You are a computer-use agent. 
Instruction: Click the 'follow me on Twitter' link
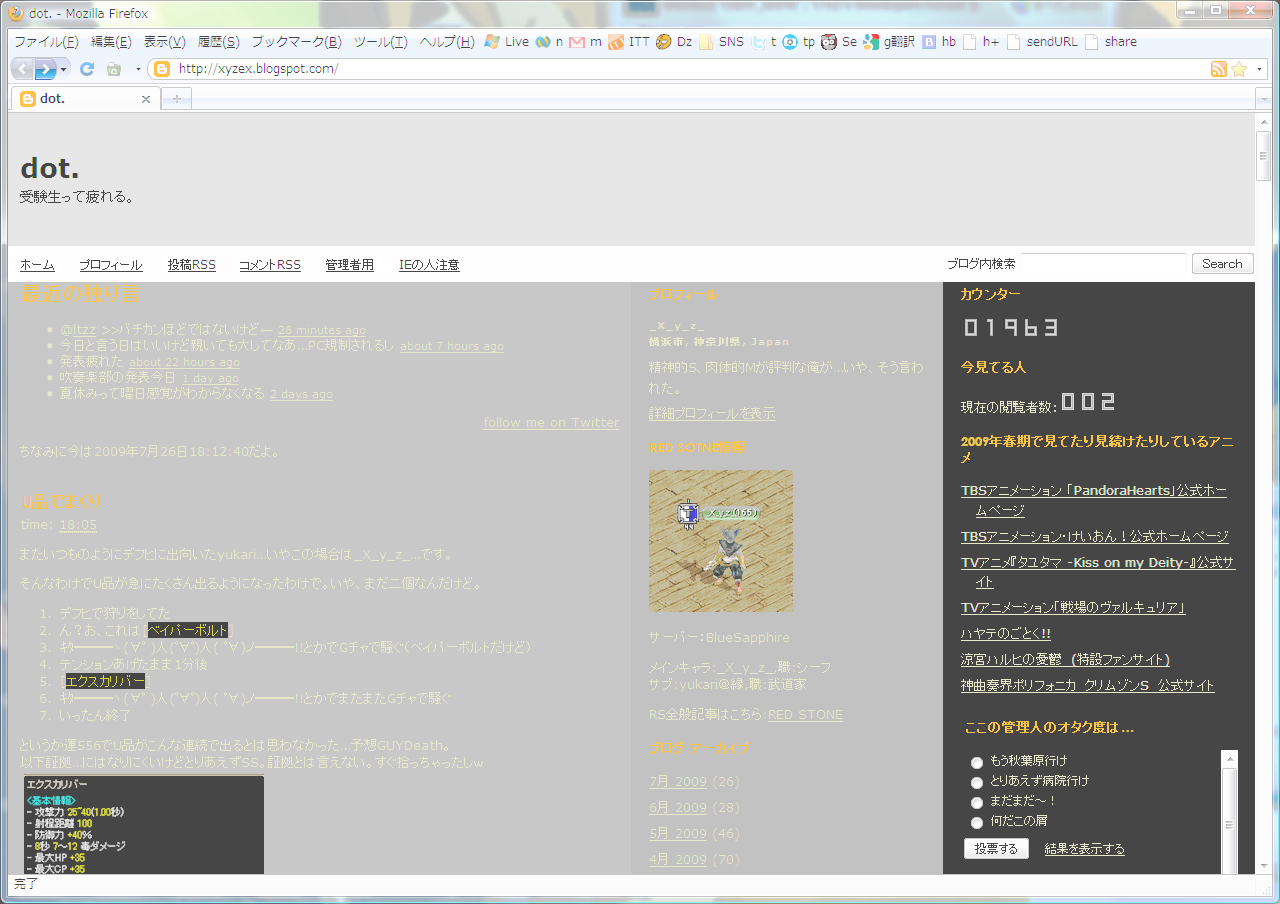click(x=551, y=422)
